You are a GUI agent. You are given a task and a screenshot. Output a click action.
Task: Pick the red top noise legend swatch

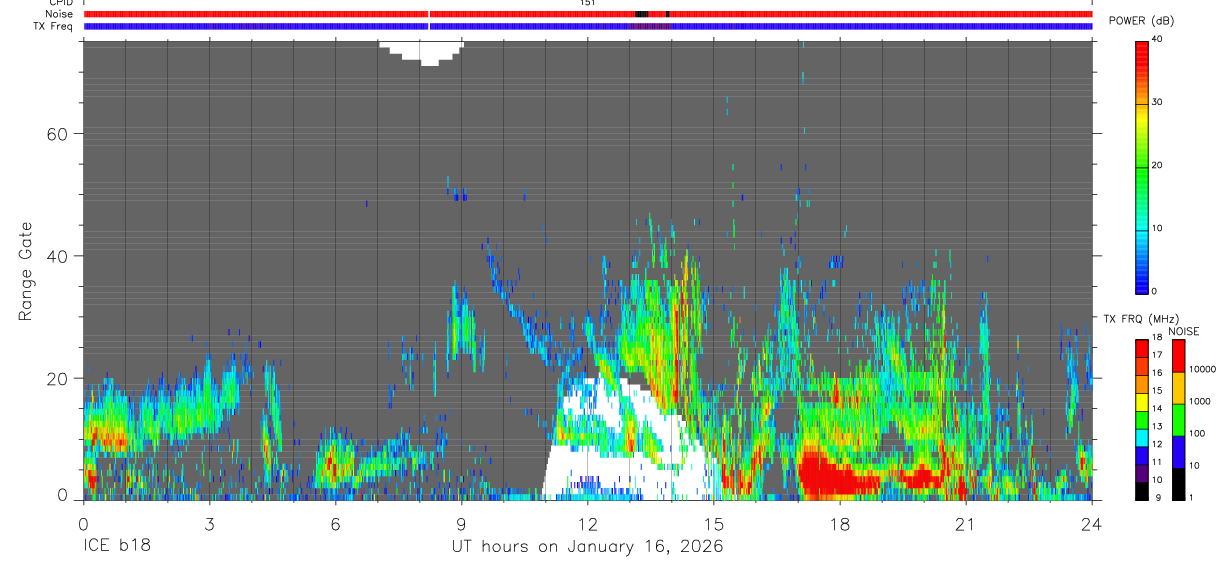pos(1179,356)
